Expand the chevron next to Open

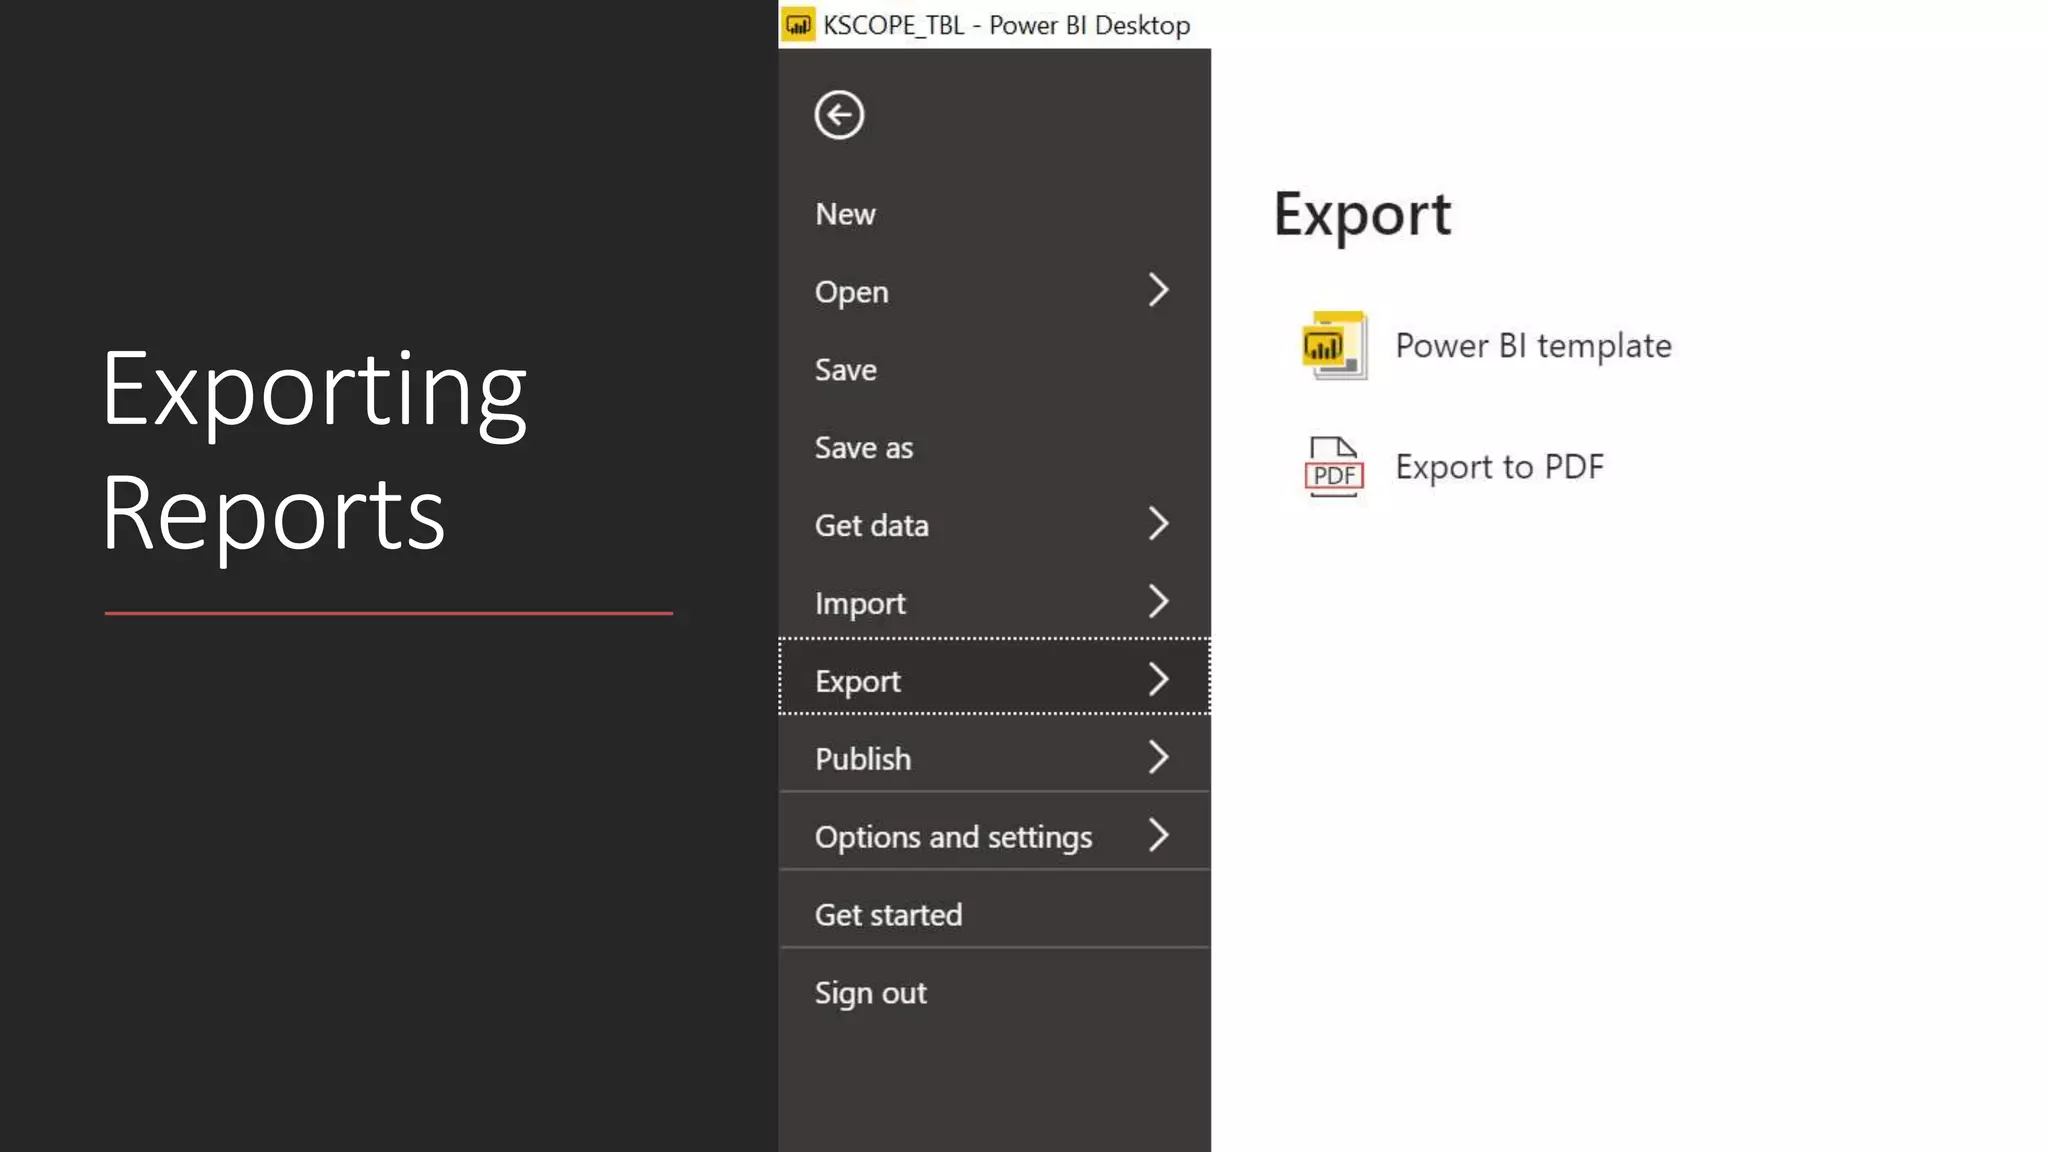[x=1158, y=290]
